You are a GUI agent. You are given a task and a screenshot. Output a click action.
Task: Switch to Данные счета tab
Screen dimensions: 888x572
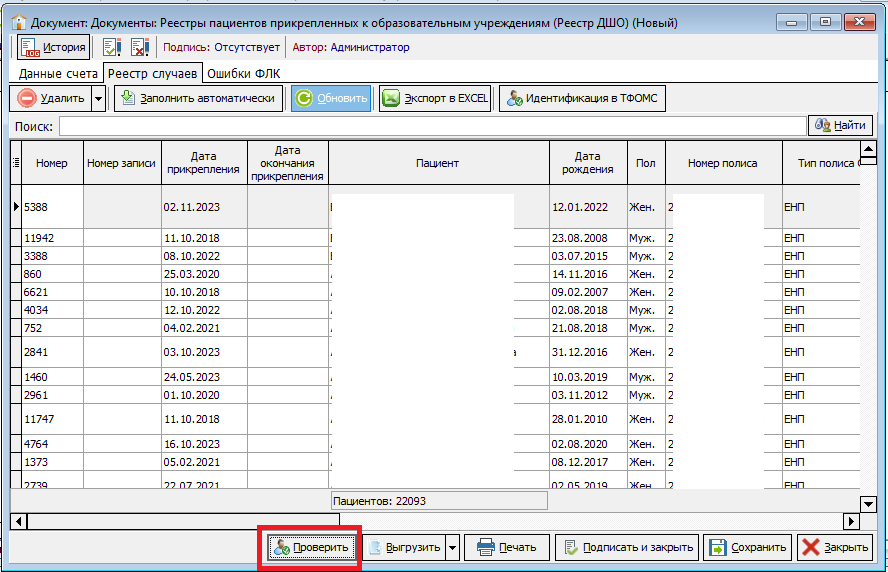pos(58,74)
